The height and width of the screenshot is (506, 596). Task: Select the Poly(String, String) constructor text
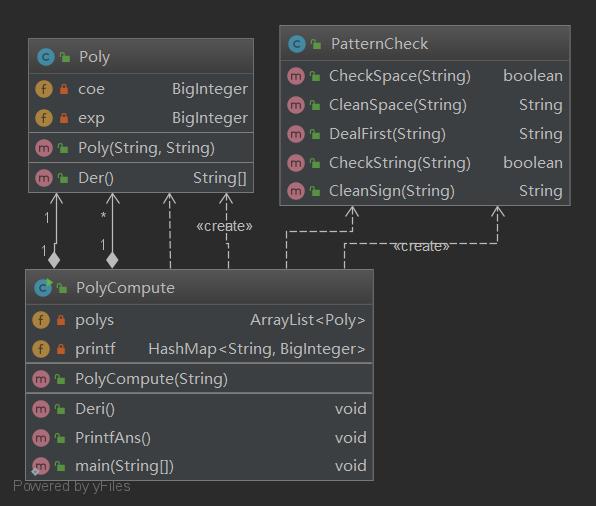[146, 148]
